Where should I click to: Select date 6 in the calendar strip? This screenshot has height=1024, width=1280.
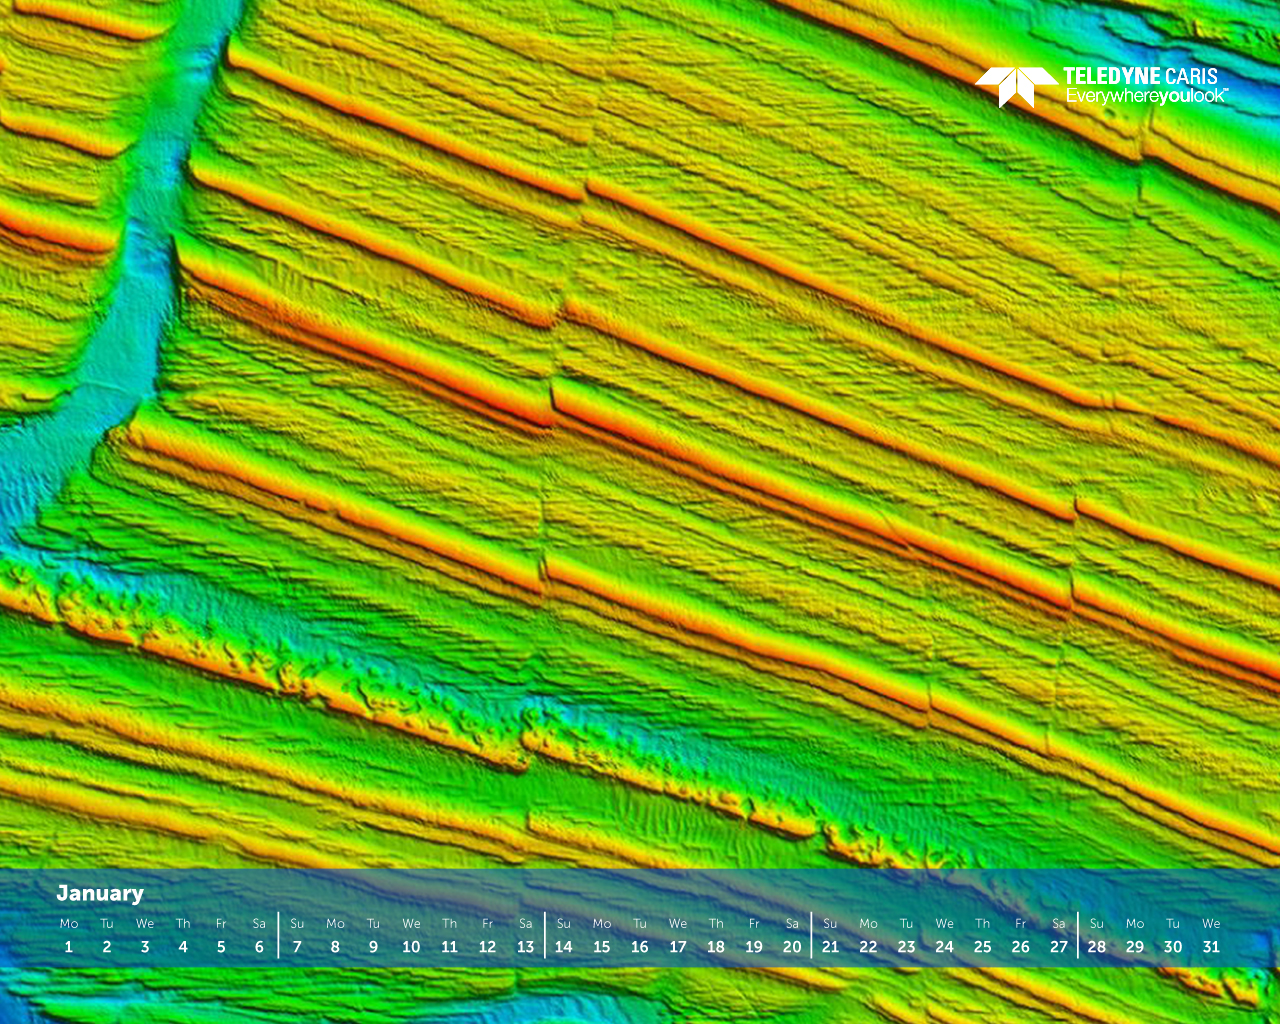(x=259, y=946)
